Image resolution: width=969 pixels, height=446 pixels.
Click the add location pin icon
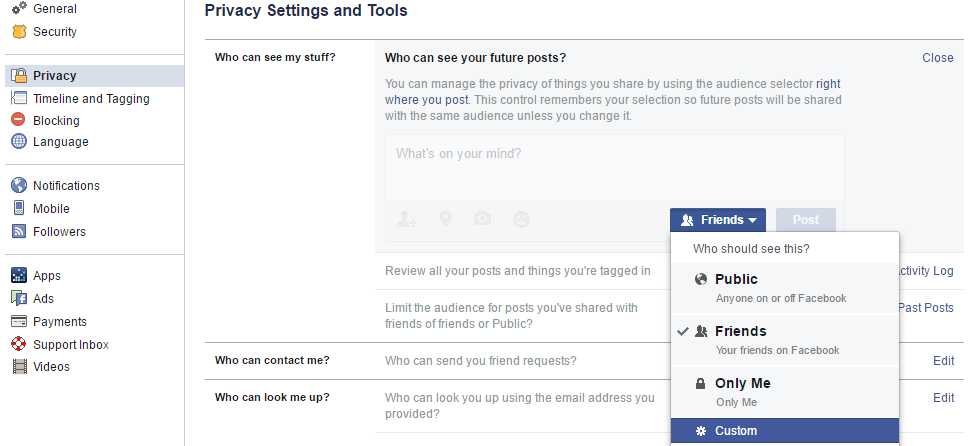(445, 219)
